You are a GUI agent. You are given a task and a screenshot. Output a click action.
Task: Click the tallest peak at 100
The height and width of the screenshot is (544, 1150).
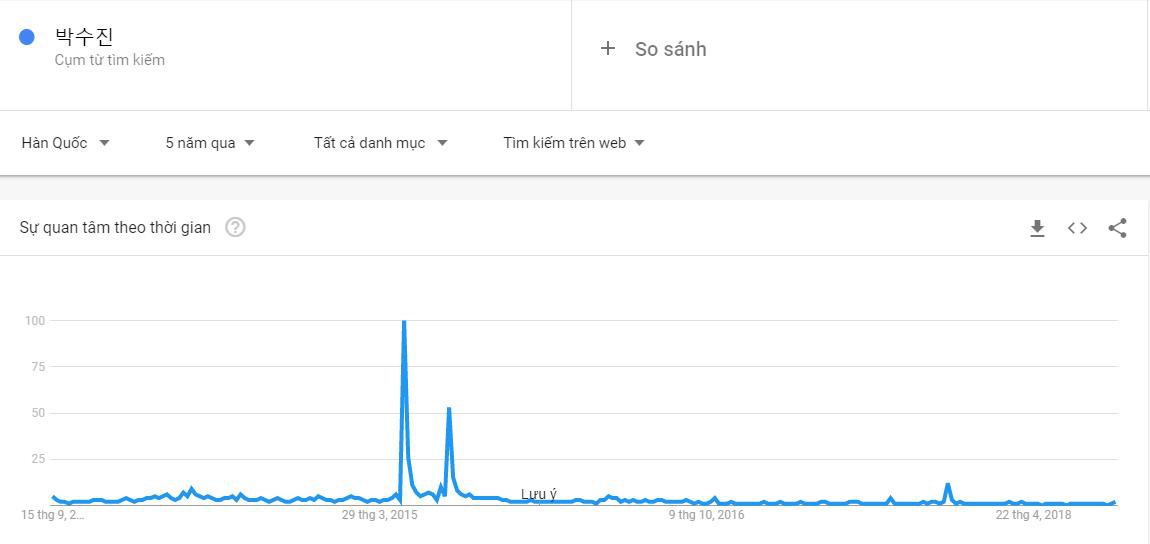(x=403, y=322)
